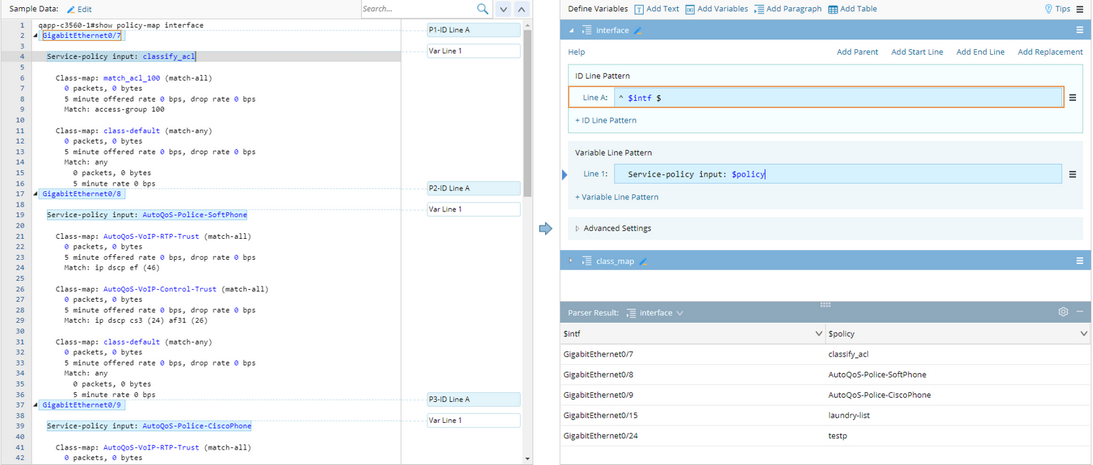Open the $policy column dropdown

[x=1084, y=334]
